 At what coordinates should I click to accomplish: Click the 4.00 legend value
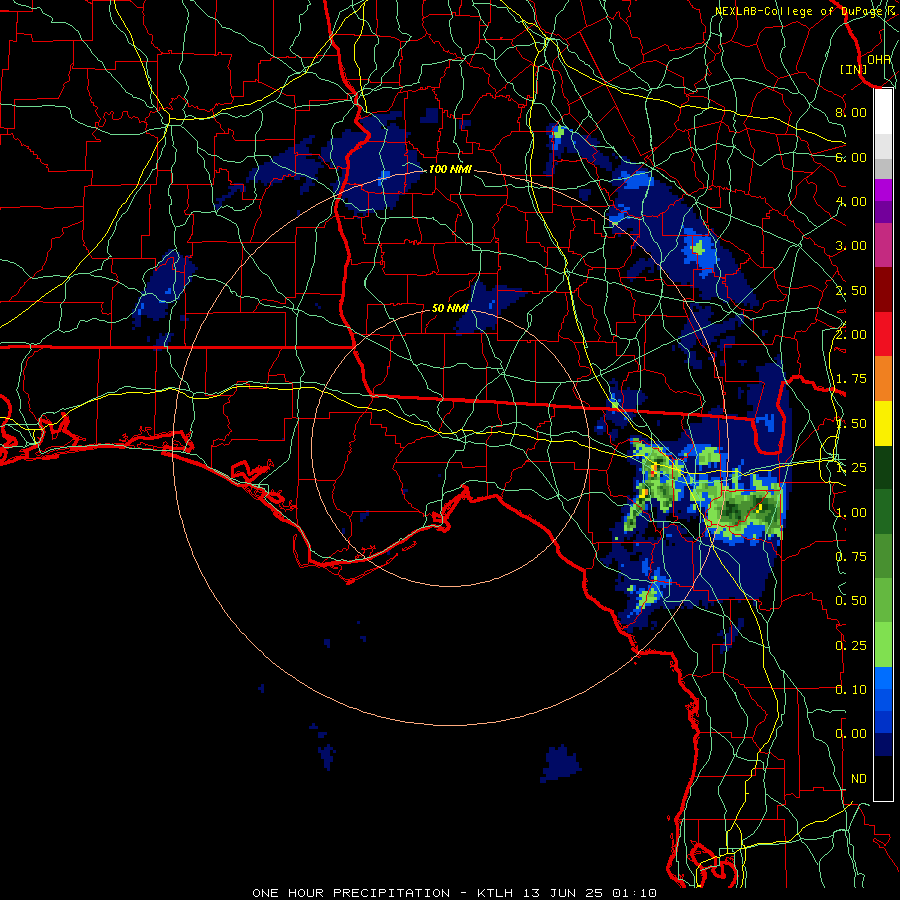(x=851, y=201)
